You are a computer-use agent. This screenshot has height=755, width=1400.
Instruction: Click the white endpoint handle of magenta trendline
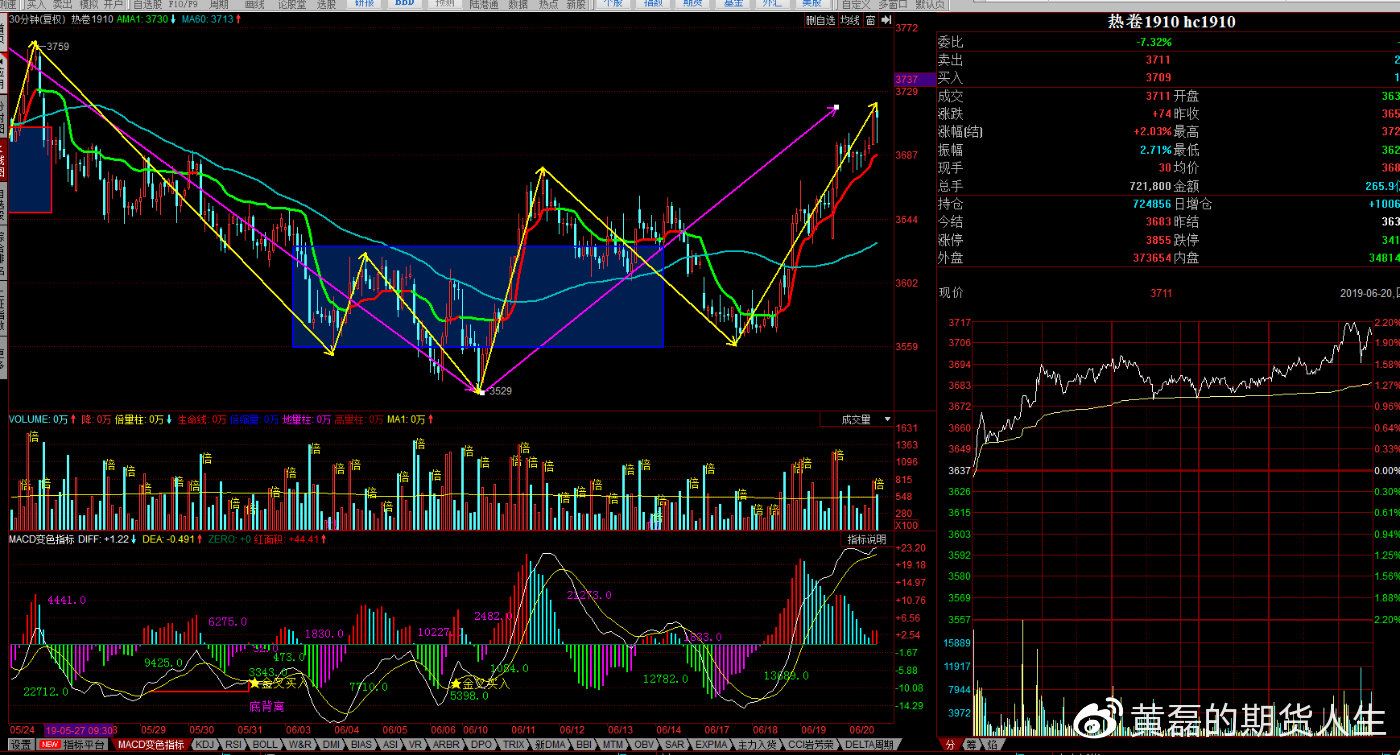(x=837, y=107)
